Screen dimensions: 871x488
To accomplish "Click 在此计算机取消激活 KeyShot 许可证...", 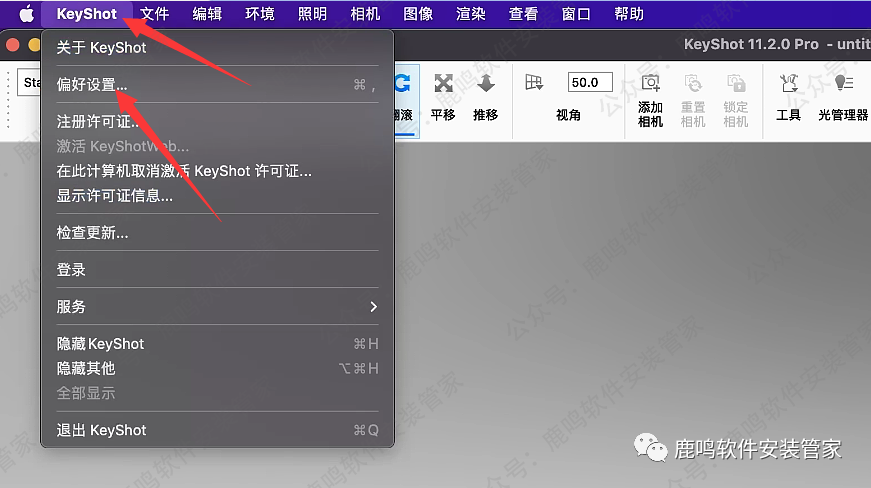I will pyautogui.click(x=184, y=171).
